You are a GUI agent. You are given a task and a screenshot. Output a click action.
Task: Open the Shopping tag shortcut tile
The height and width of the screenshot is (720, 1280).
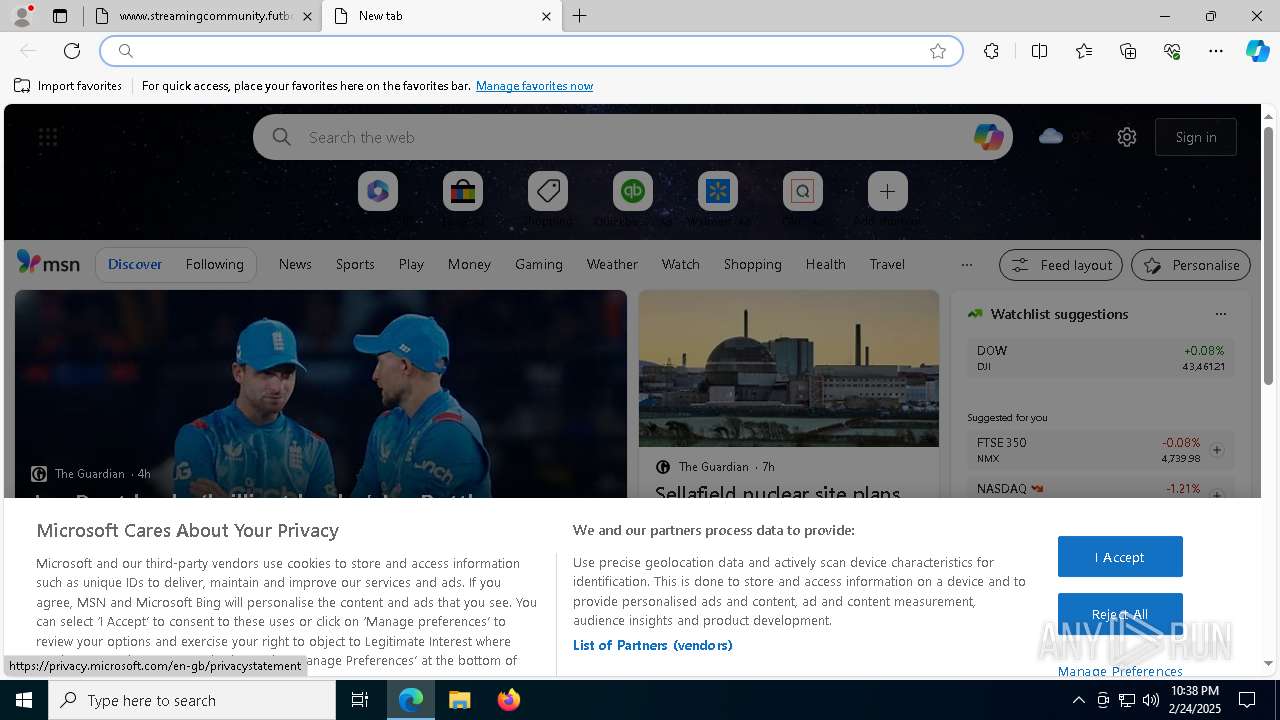(x=548, y=191)
